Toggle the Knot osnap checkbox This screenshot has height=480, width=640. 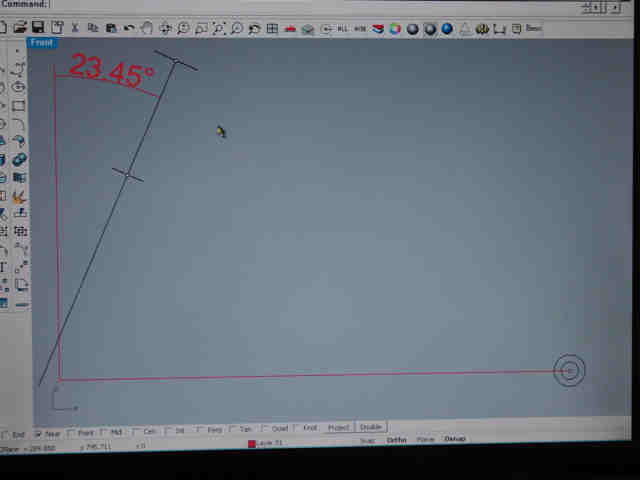pos(297,428)
